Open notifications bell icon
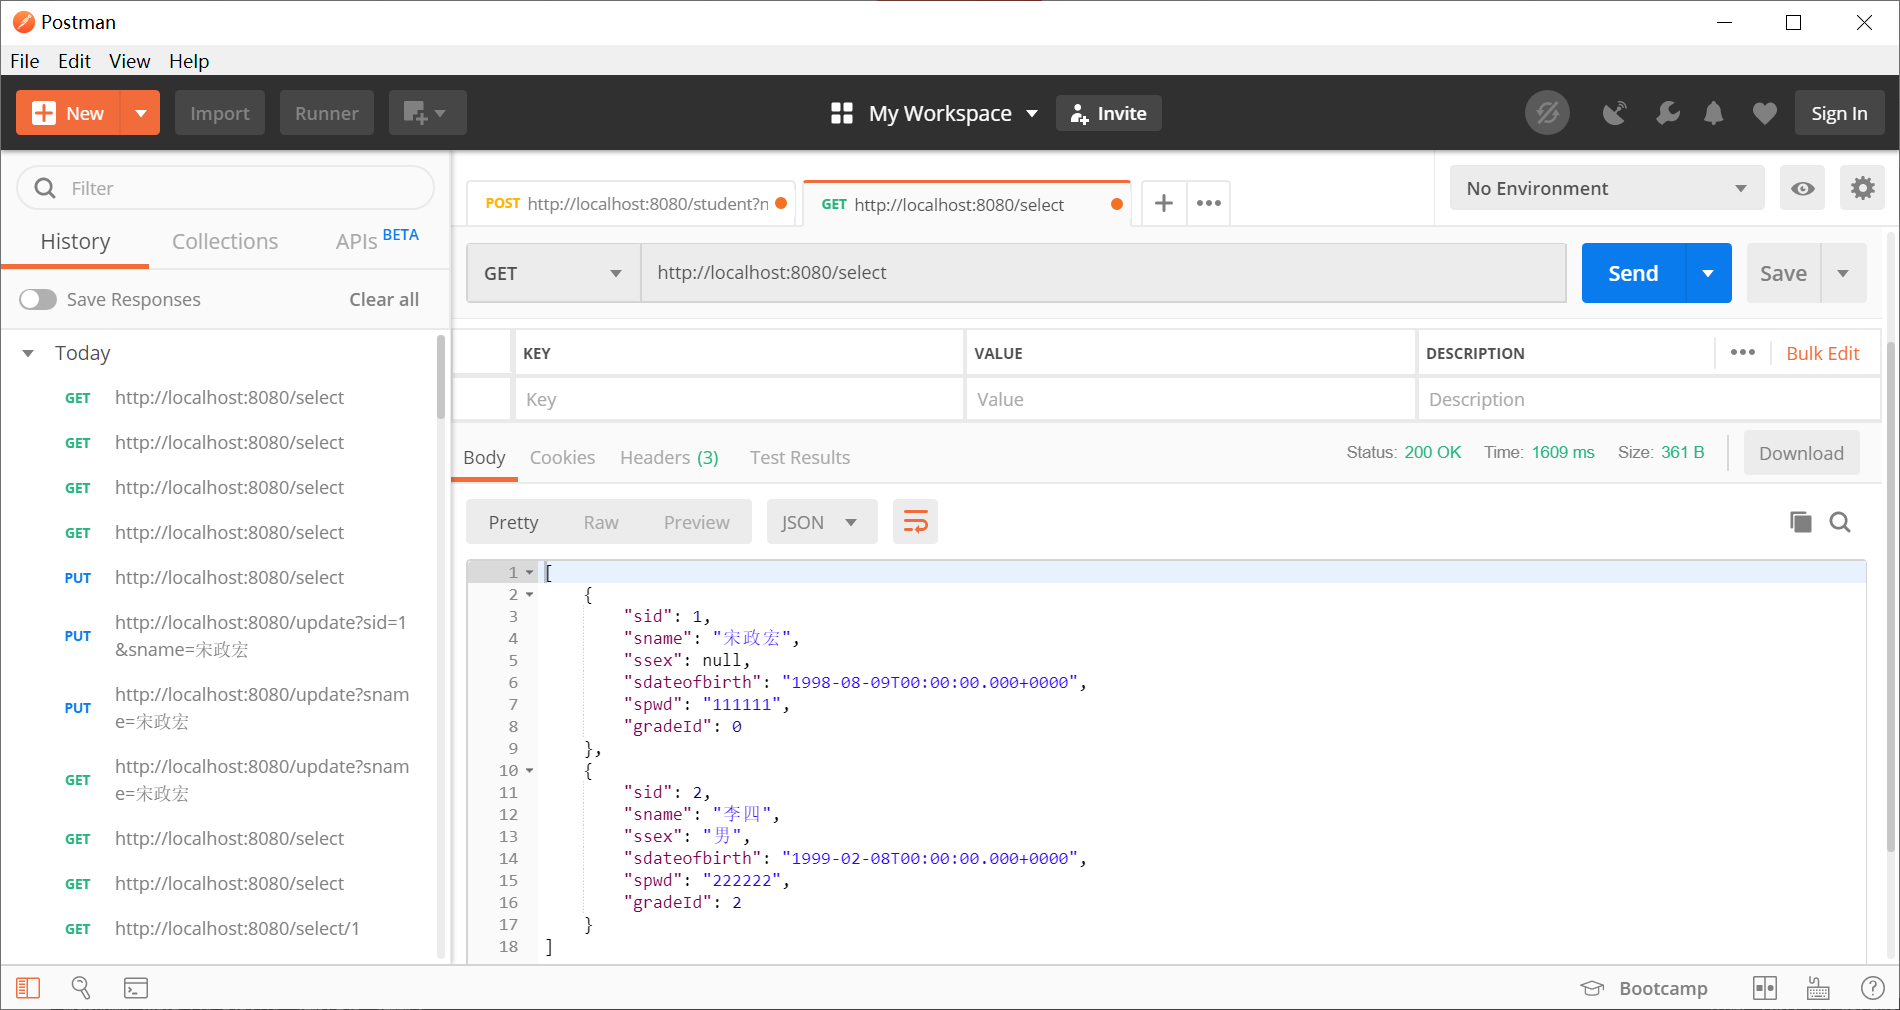The image size is (1900, 1010). 1714,113
